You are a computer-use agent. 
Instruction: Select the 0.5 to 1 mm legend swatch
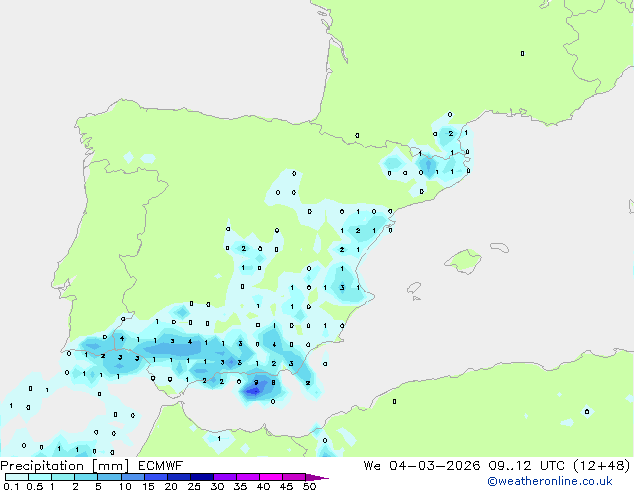pos(40,477)
